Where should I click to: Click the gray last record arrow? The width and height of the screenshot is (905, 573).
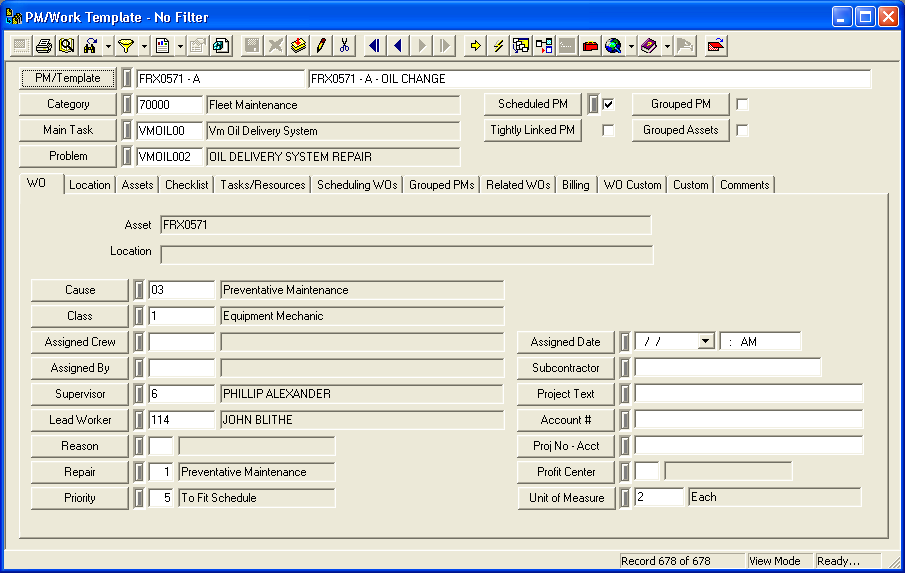[x=444, y=46]
